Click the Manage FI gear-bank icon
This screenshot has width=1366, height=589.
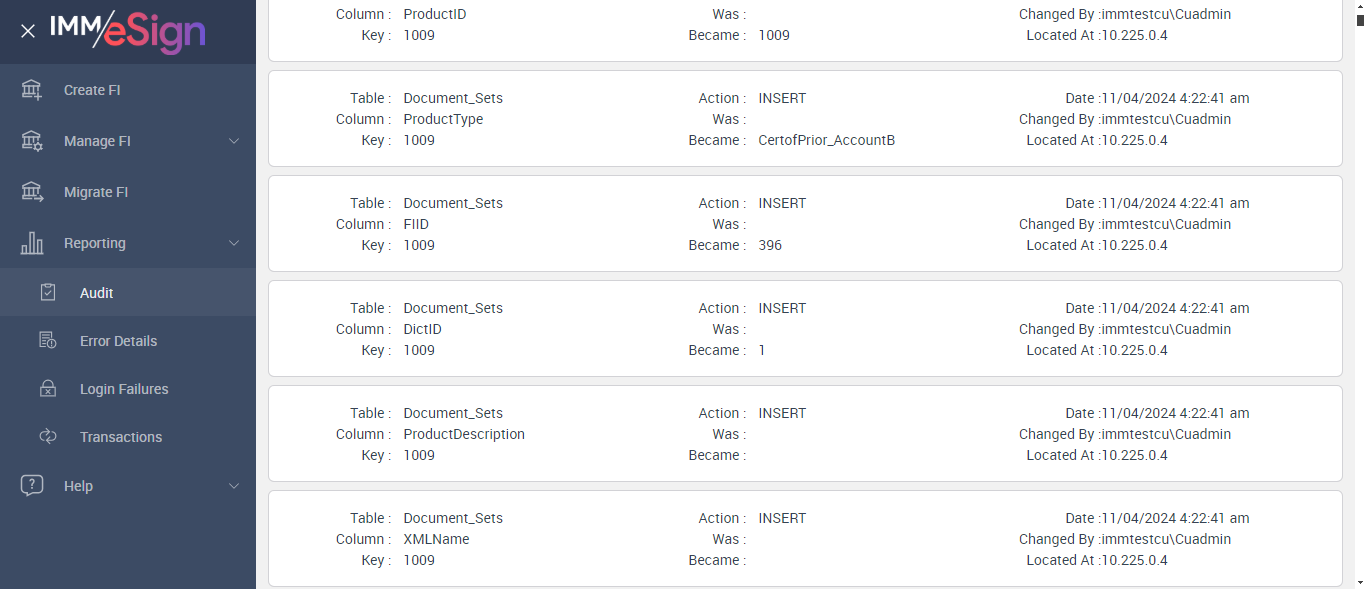coord(32,141)
